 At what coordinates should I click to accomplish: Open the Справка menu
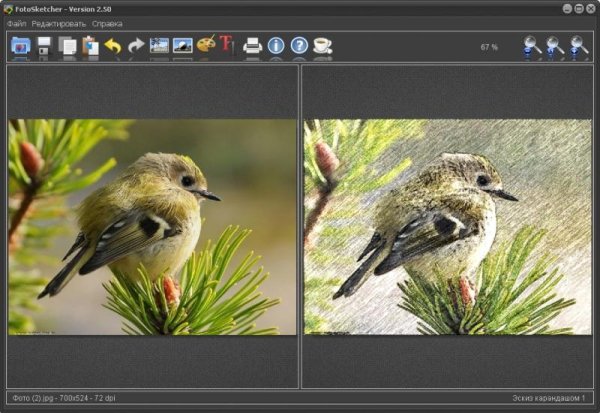pos(107,24)
